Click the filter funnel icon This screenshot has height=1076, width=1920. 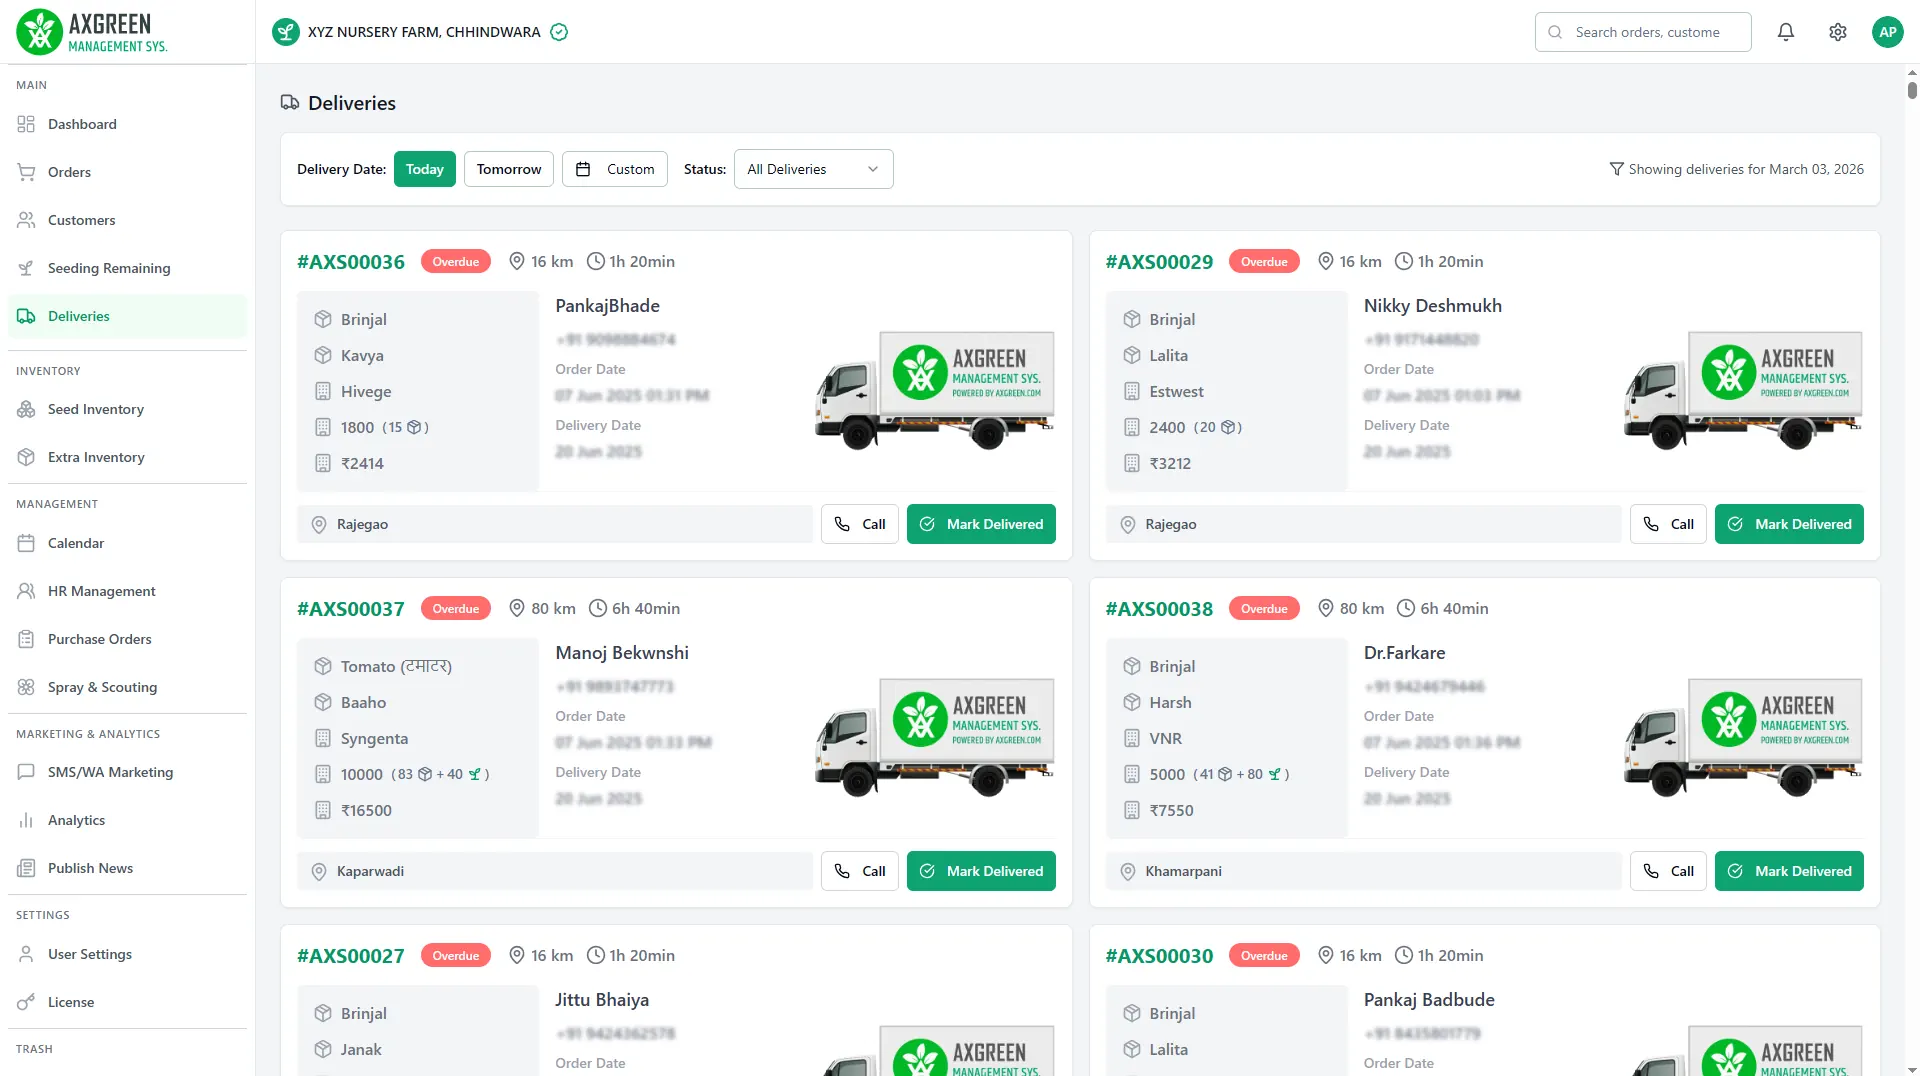point(1616,169)
